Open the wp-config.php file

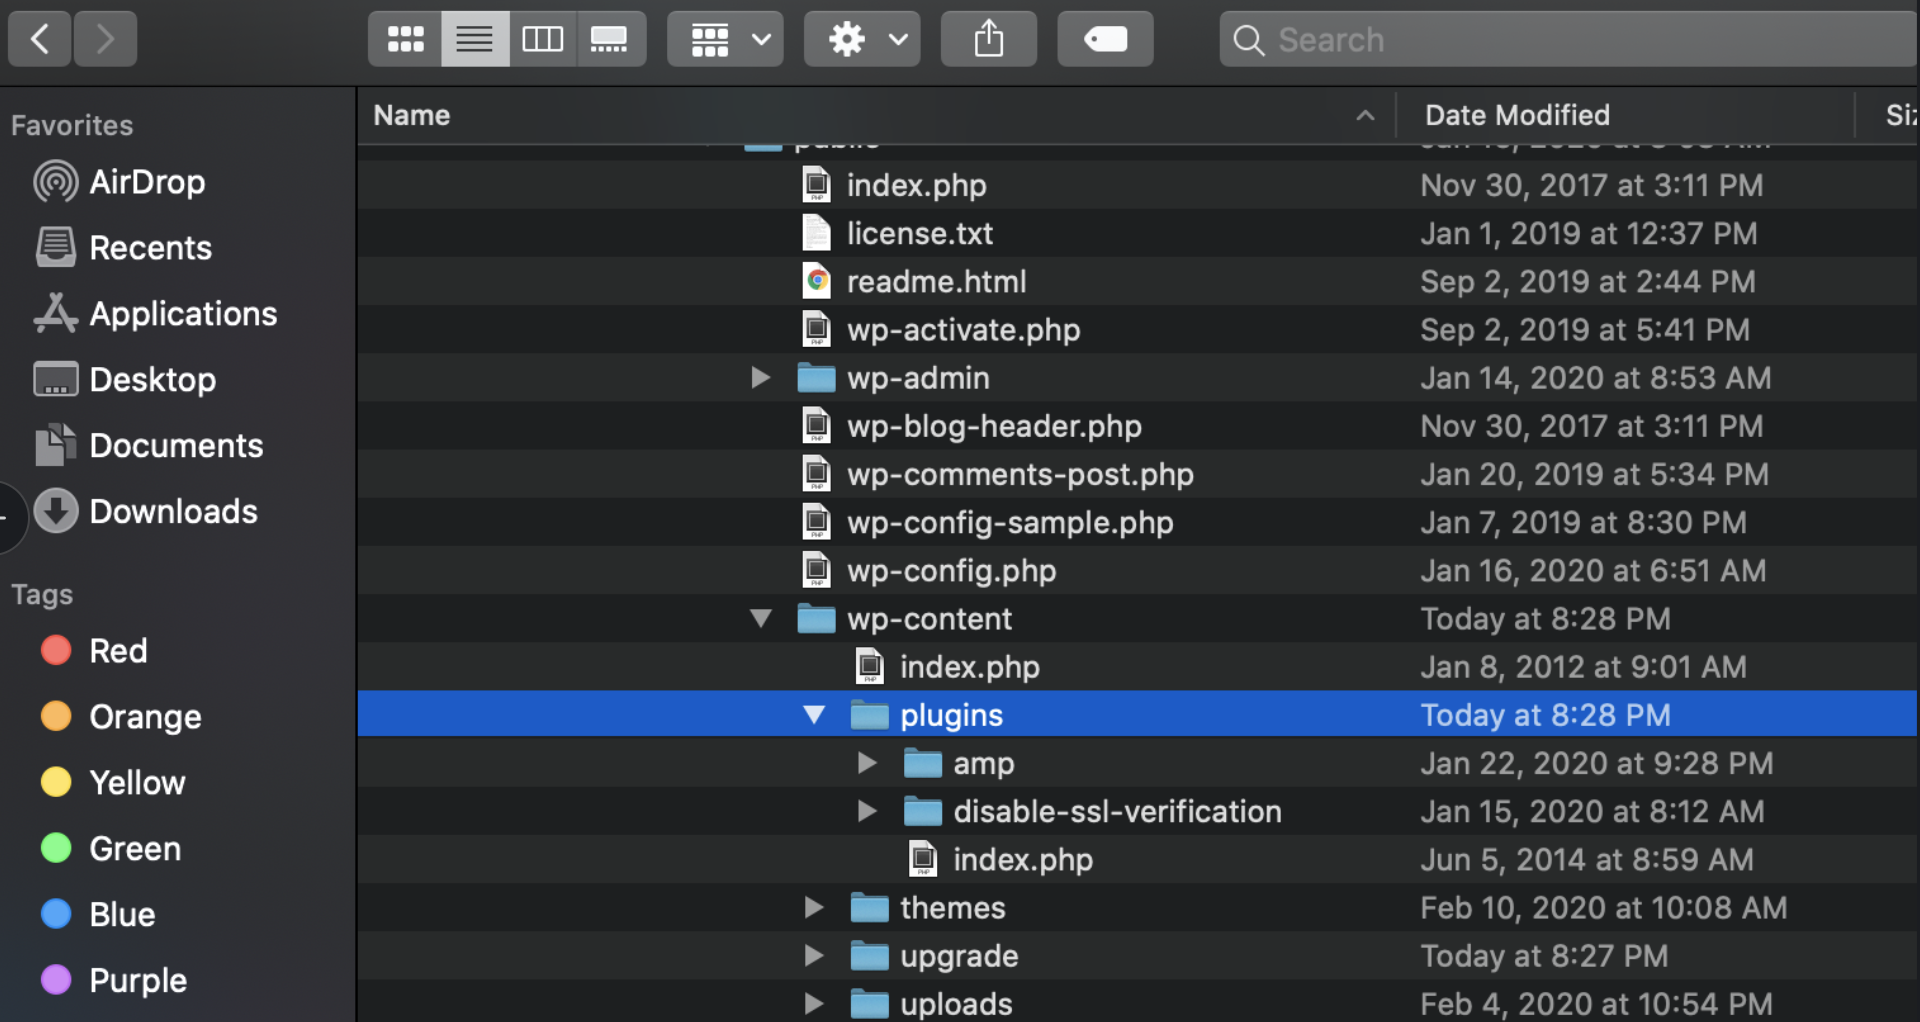pos(950,570)
